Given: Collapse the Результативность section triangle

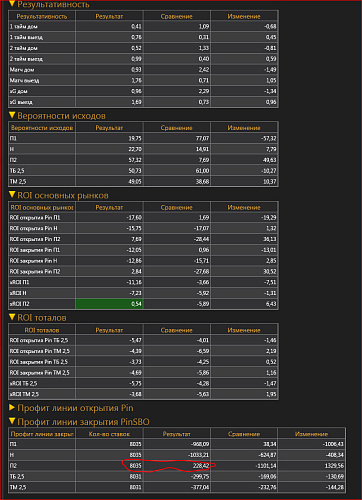Looking at the screenshot, I should 12,4.
